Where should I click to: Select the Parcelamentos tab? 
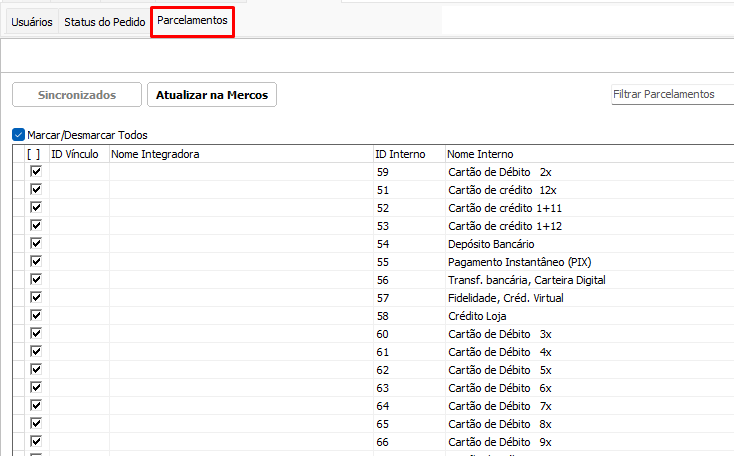pos(192,21)
